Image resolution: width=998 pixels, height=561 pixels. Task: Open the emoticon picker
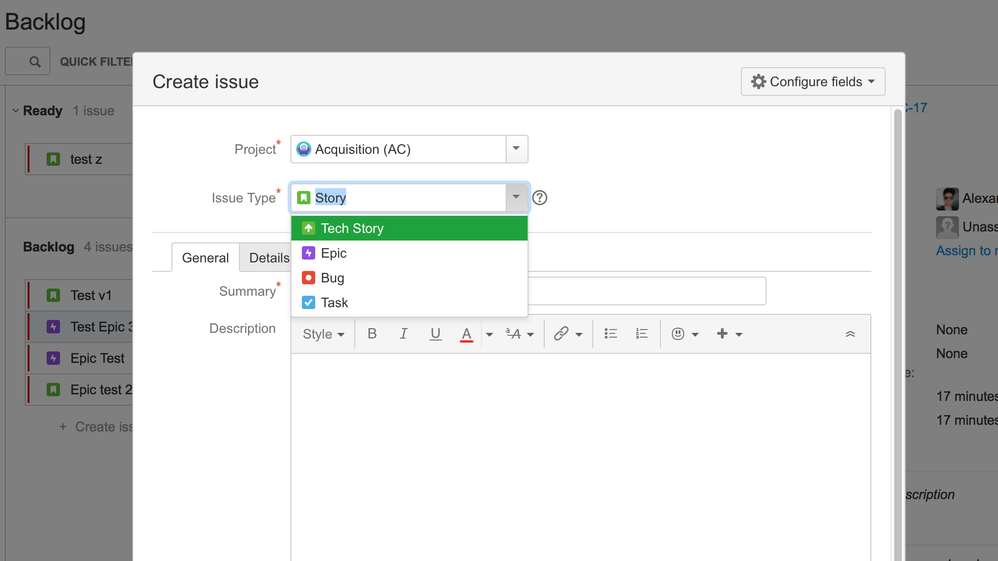[685, 334]
